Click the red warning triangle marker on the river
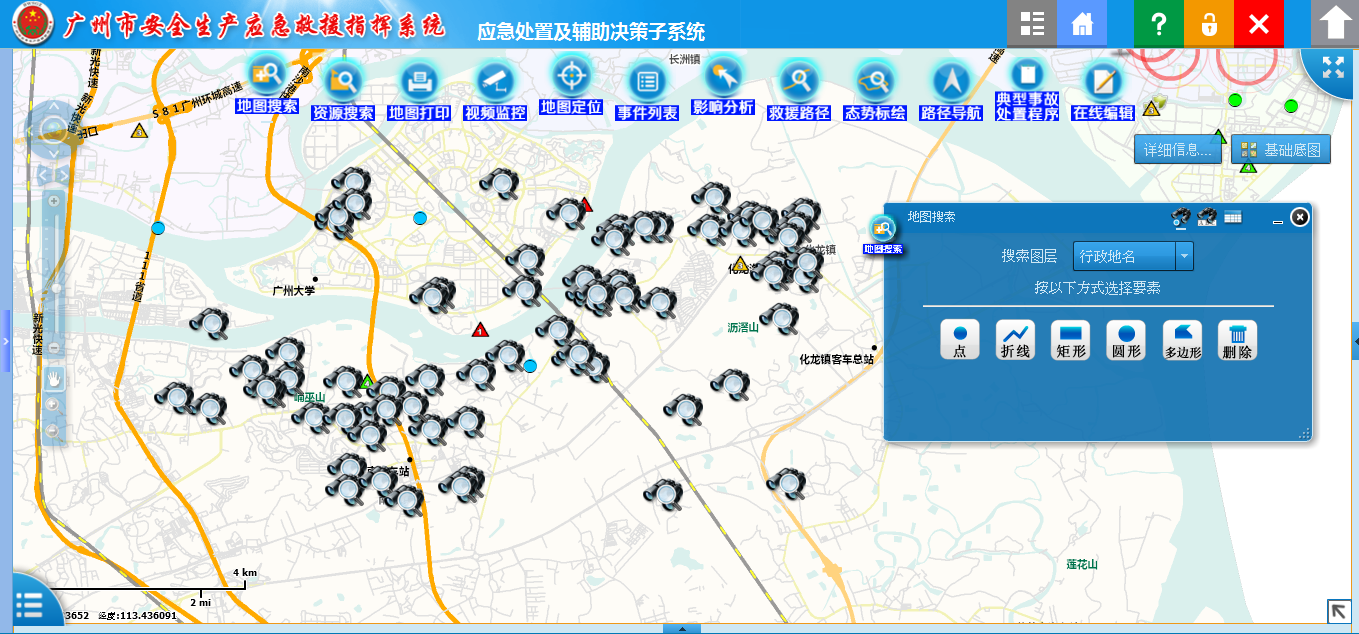This screenshot has height=634, width=1359. click(x=480, y=329)
